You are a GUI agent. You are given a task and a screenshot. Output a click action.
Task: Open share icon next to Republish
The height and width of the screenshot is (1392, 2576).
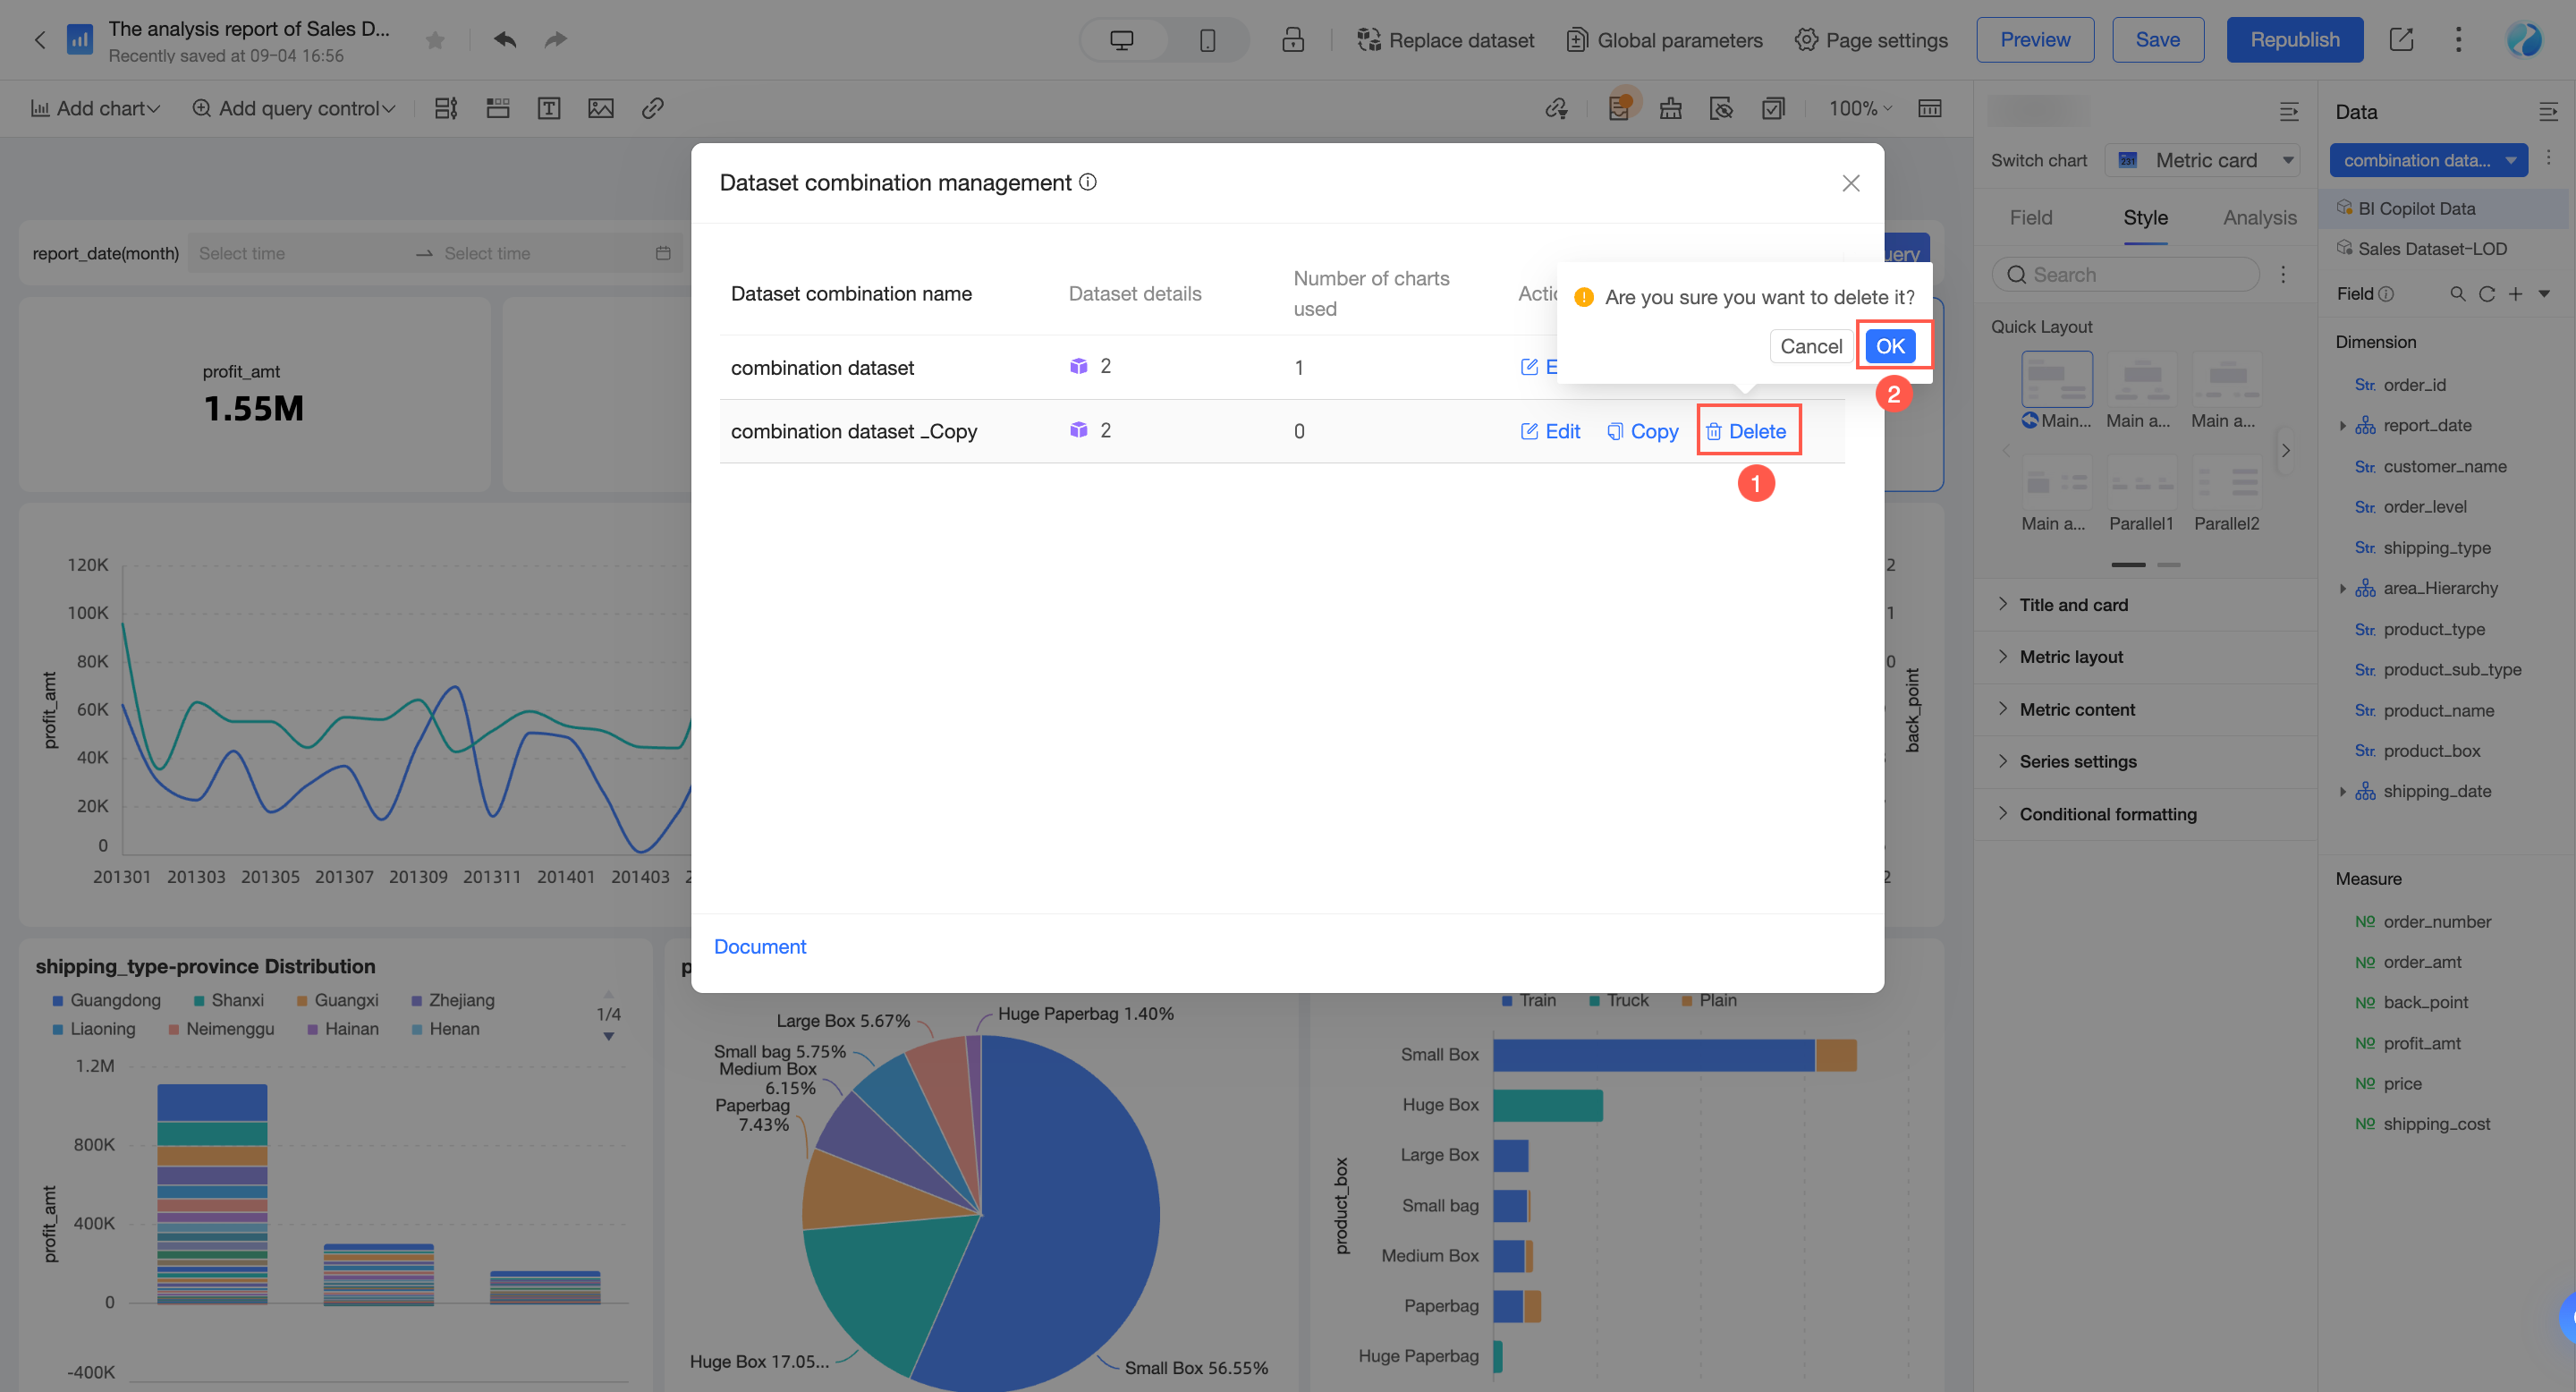2401,40
